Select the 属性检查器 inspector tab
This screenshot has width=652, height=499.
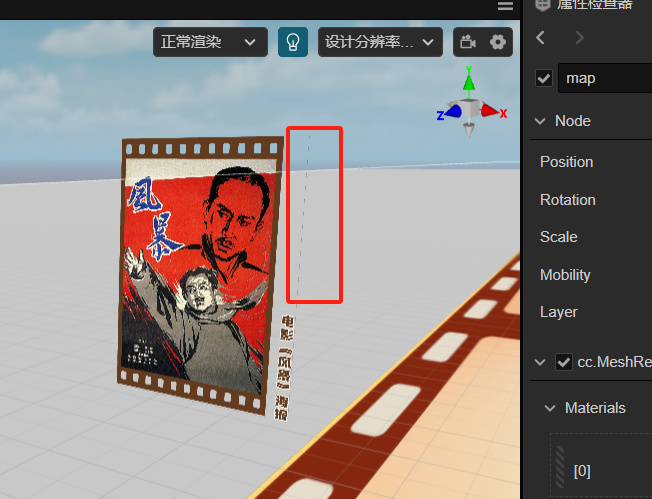coord(595,5)
